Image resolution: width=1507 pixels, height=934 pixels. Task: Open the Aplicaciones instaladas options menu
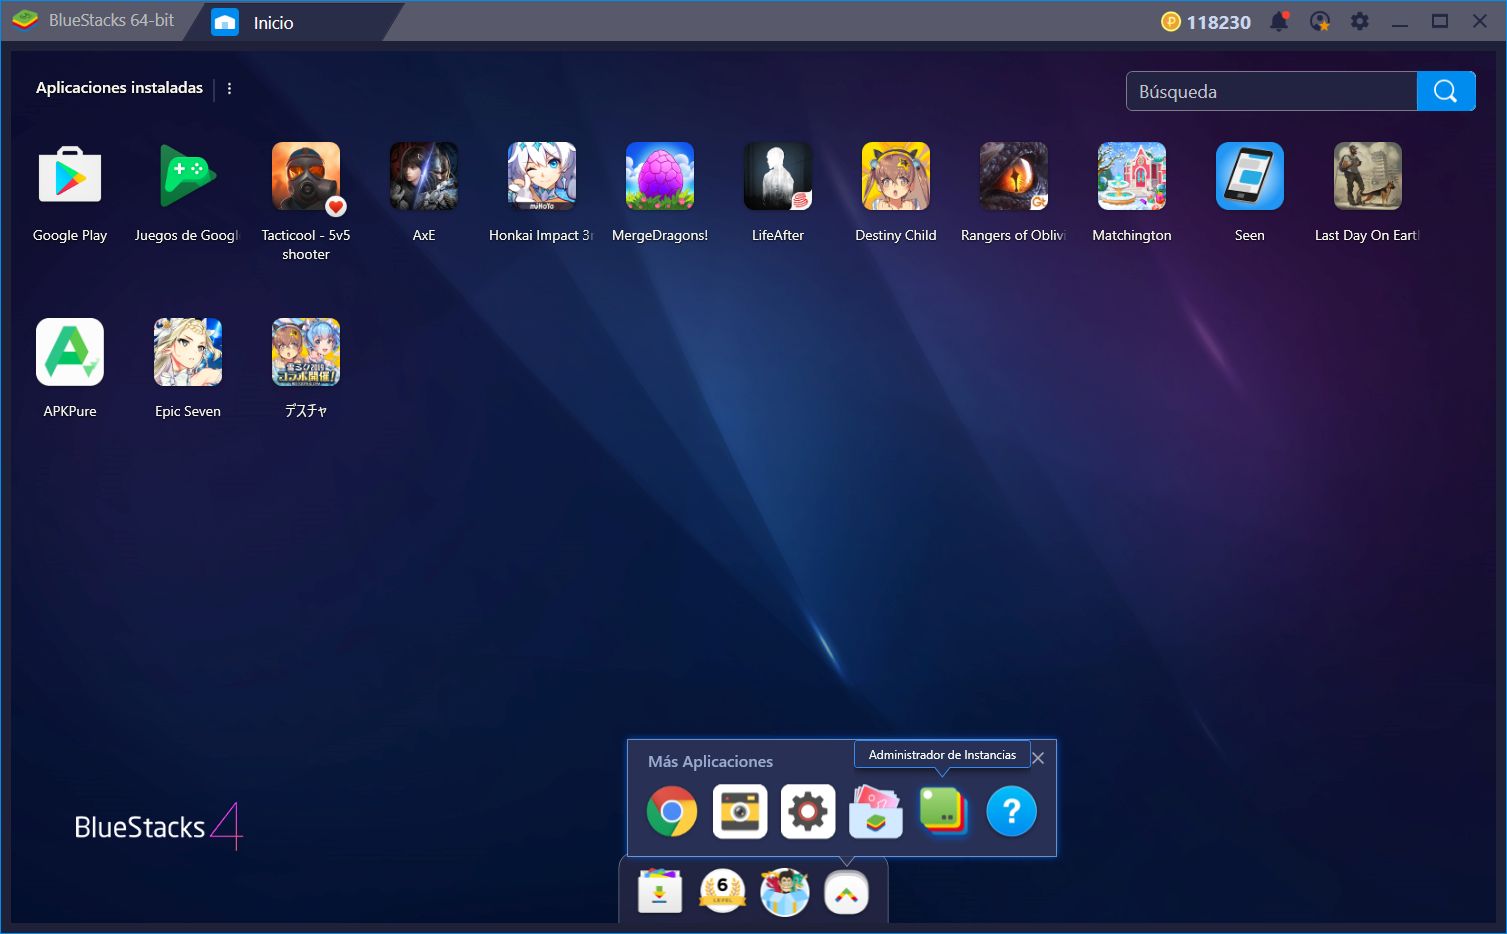pyautogui.click(x=229, y=88)
